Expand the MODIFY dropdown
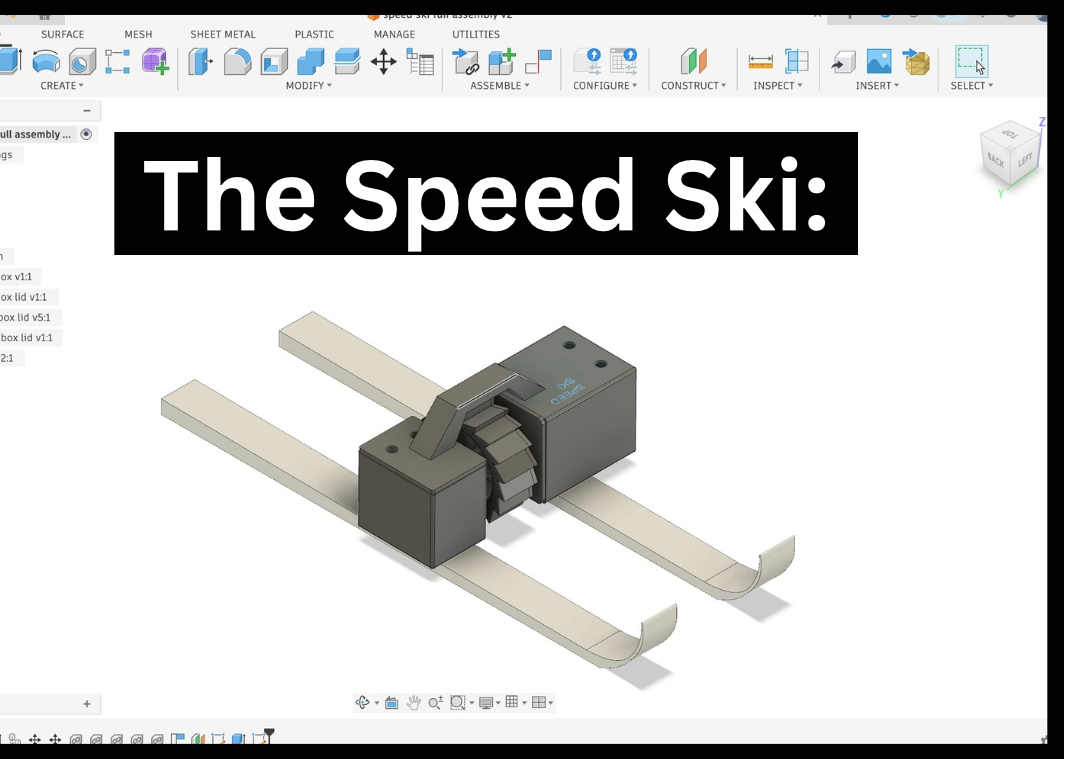This screenshot has width=1066, height=759. (x=309, y=86)
